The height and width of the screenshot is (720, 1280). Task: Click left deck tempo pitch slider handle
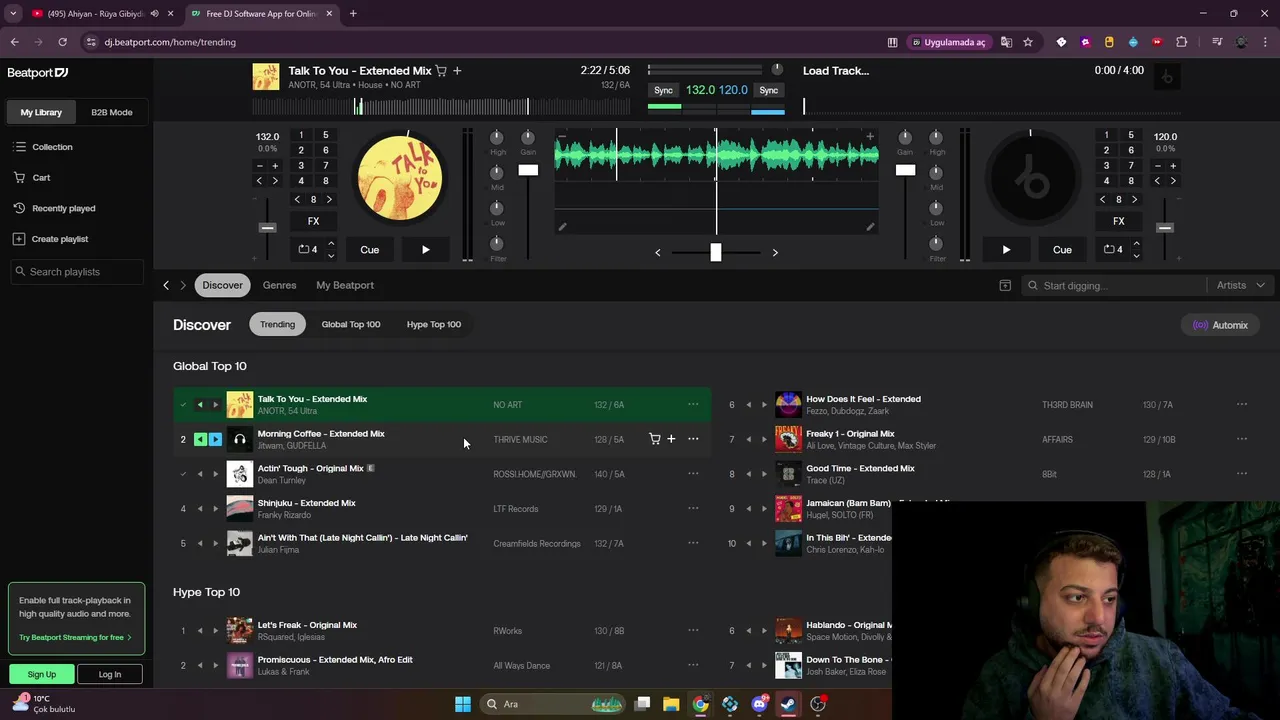267,228
